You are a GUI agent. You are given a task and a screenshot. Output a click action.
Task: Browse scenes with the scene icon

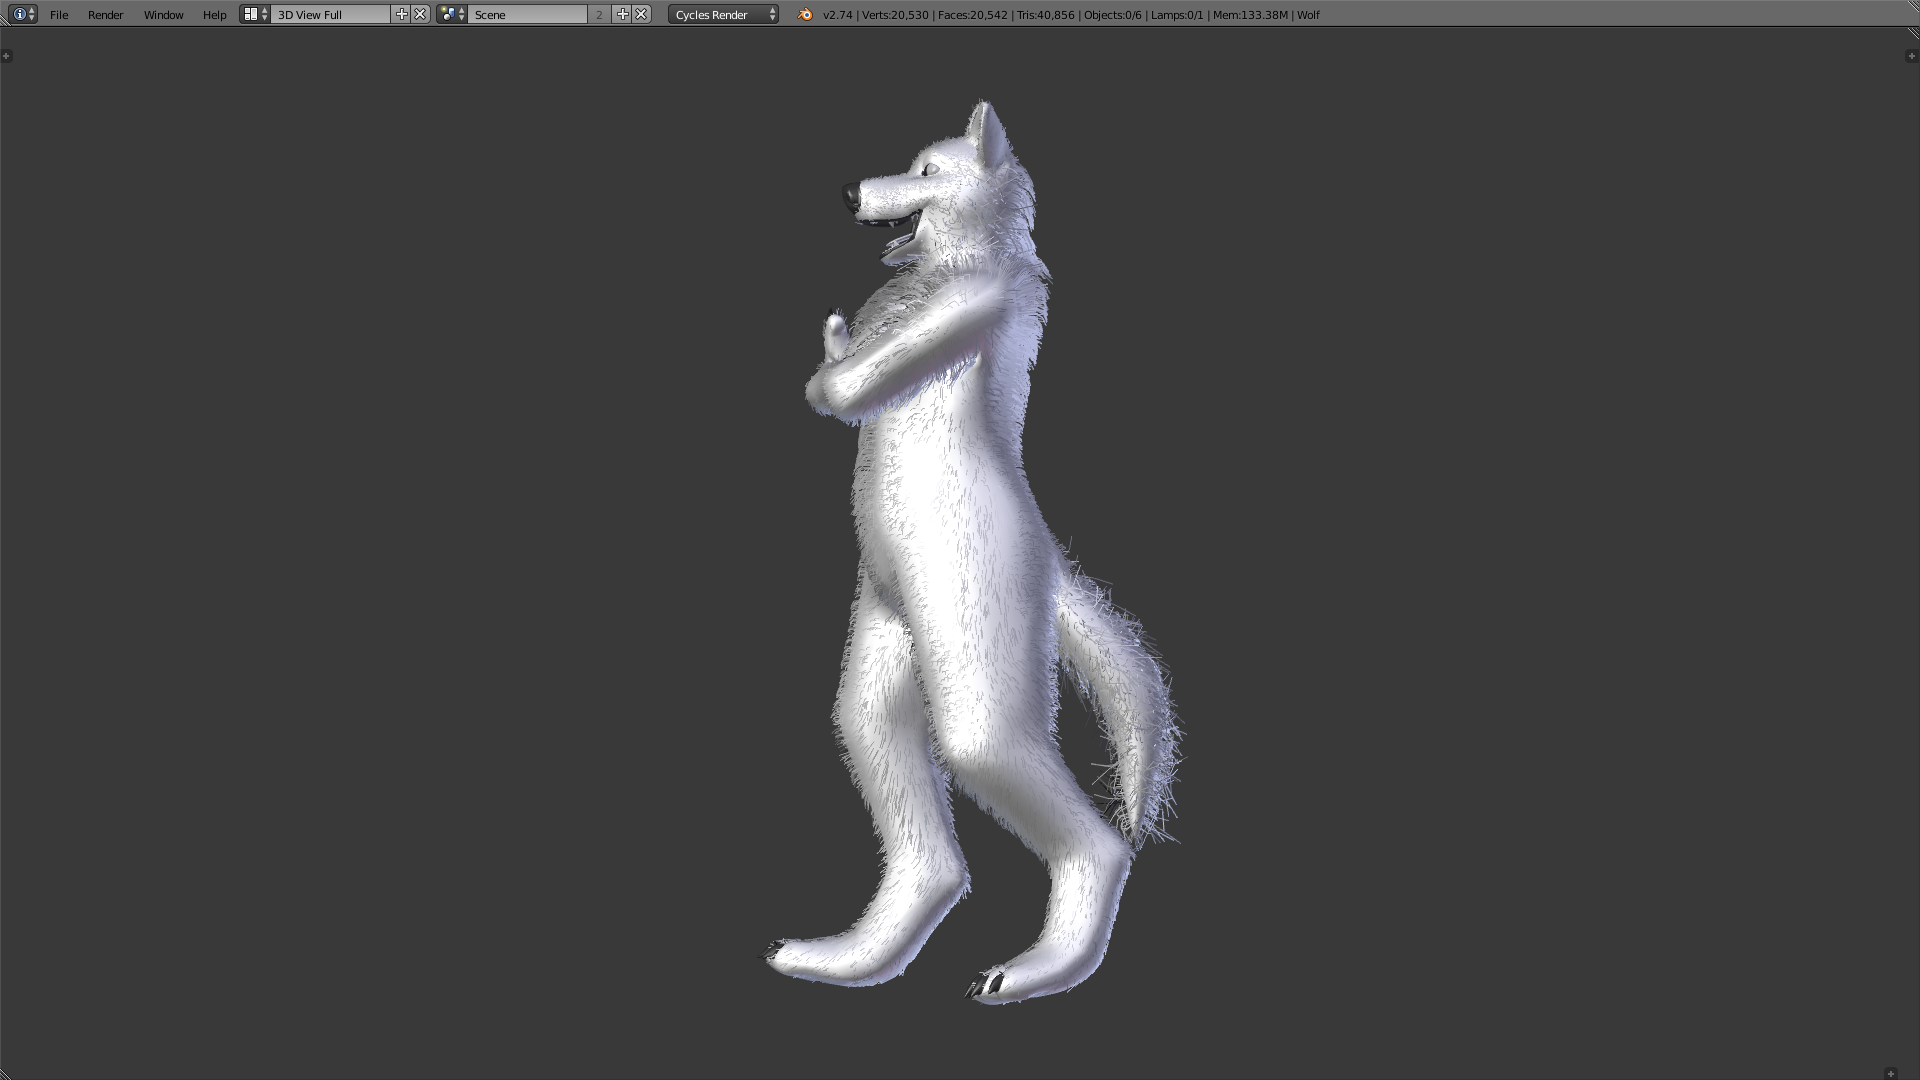click(x=452, y=14)
